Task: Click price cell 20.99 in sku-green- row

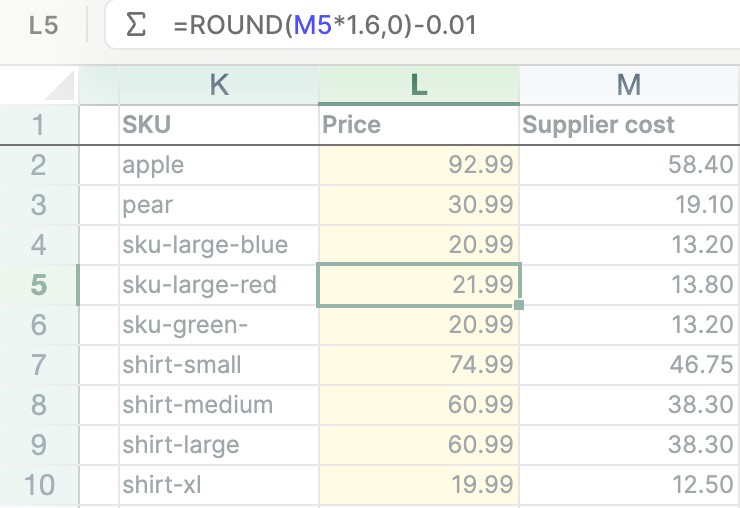Action: click(419, 325)
